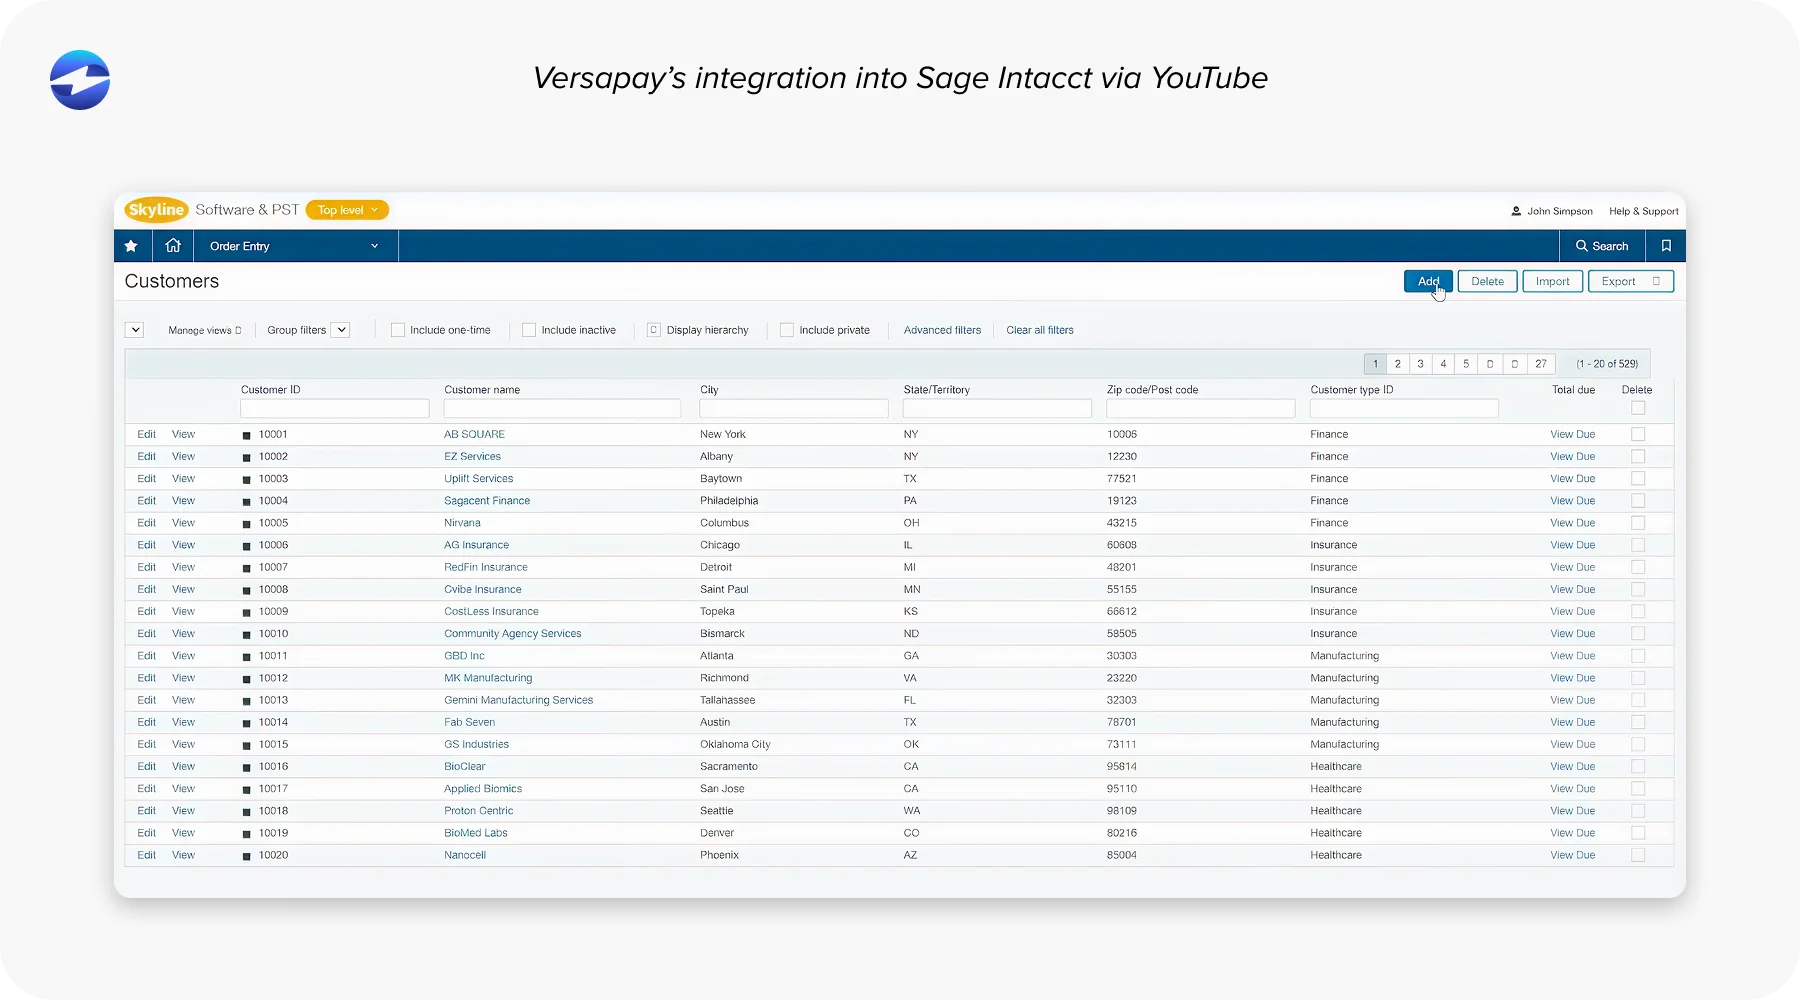Click the City filter input field
The height and width of the screenshot is (1000, 1800).
[794, 408]
